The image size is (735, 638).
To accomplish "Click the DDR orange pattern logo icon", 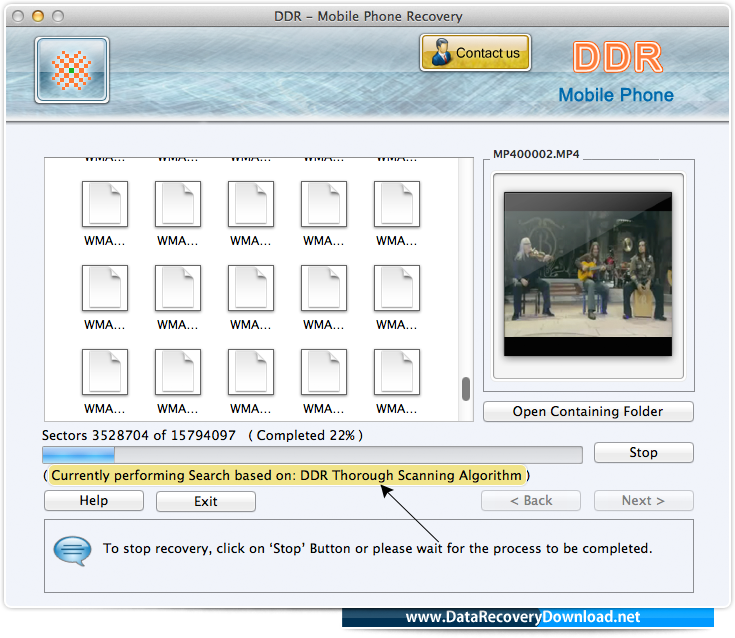I will pos(72,70).
